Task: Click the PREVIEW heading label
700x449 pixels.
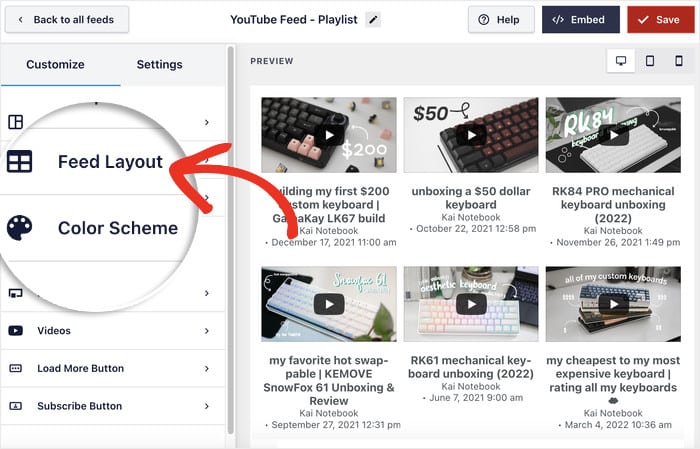Action: [271, 61]
